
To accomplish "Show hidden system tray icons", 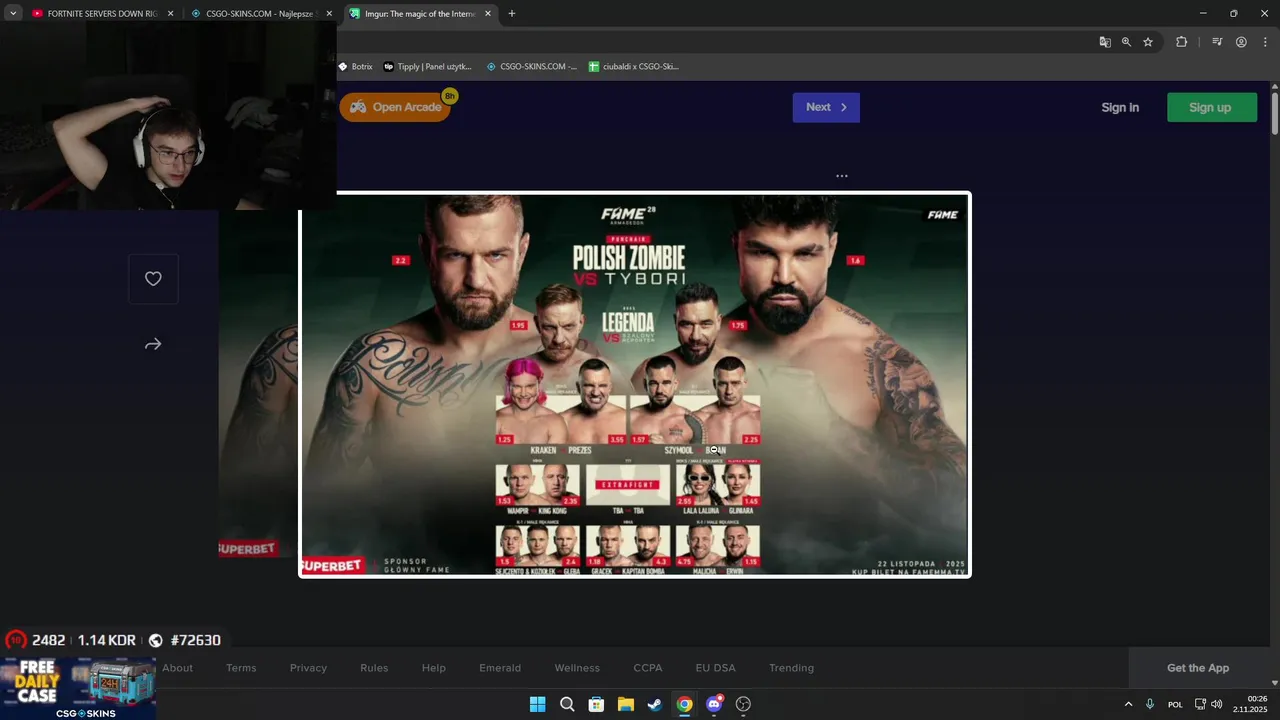I will pyautogui.click(x=1128, y=704).
